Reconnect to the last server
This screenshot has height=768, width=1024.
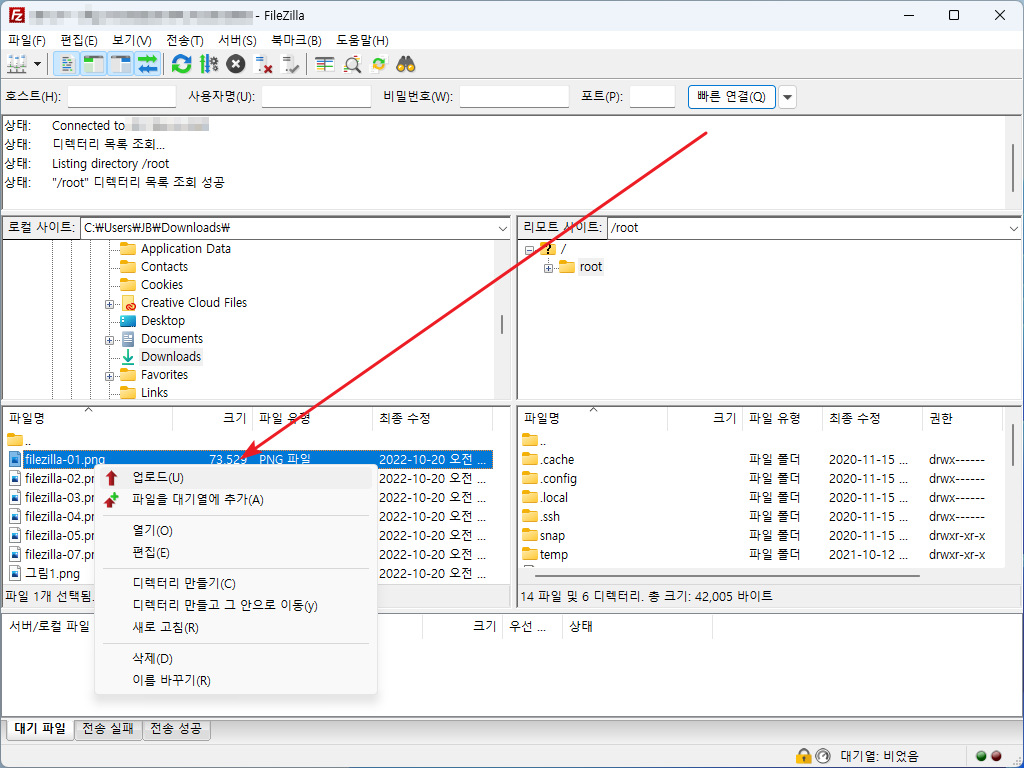(x=290, y=64)
